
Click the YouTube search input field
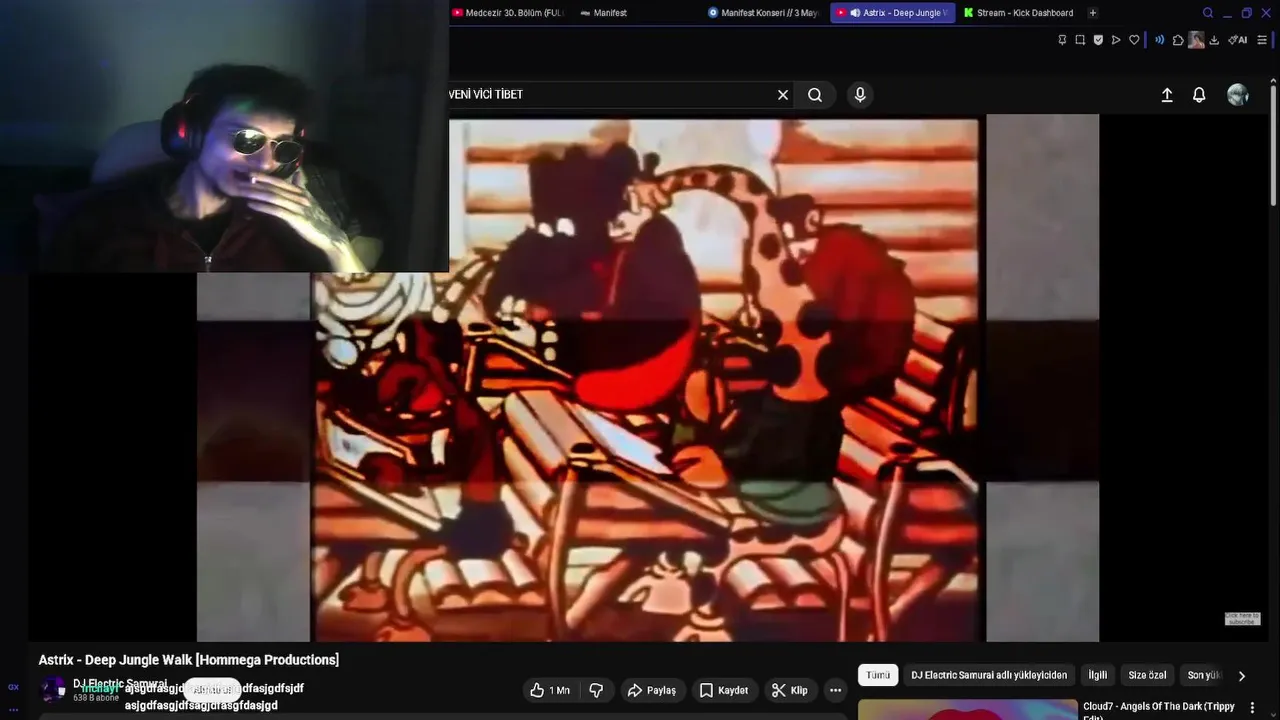pos(610,95)
